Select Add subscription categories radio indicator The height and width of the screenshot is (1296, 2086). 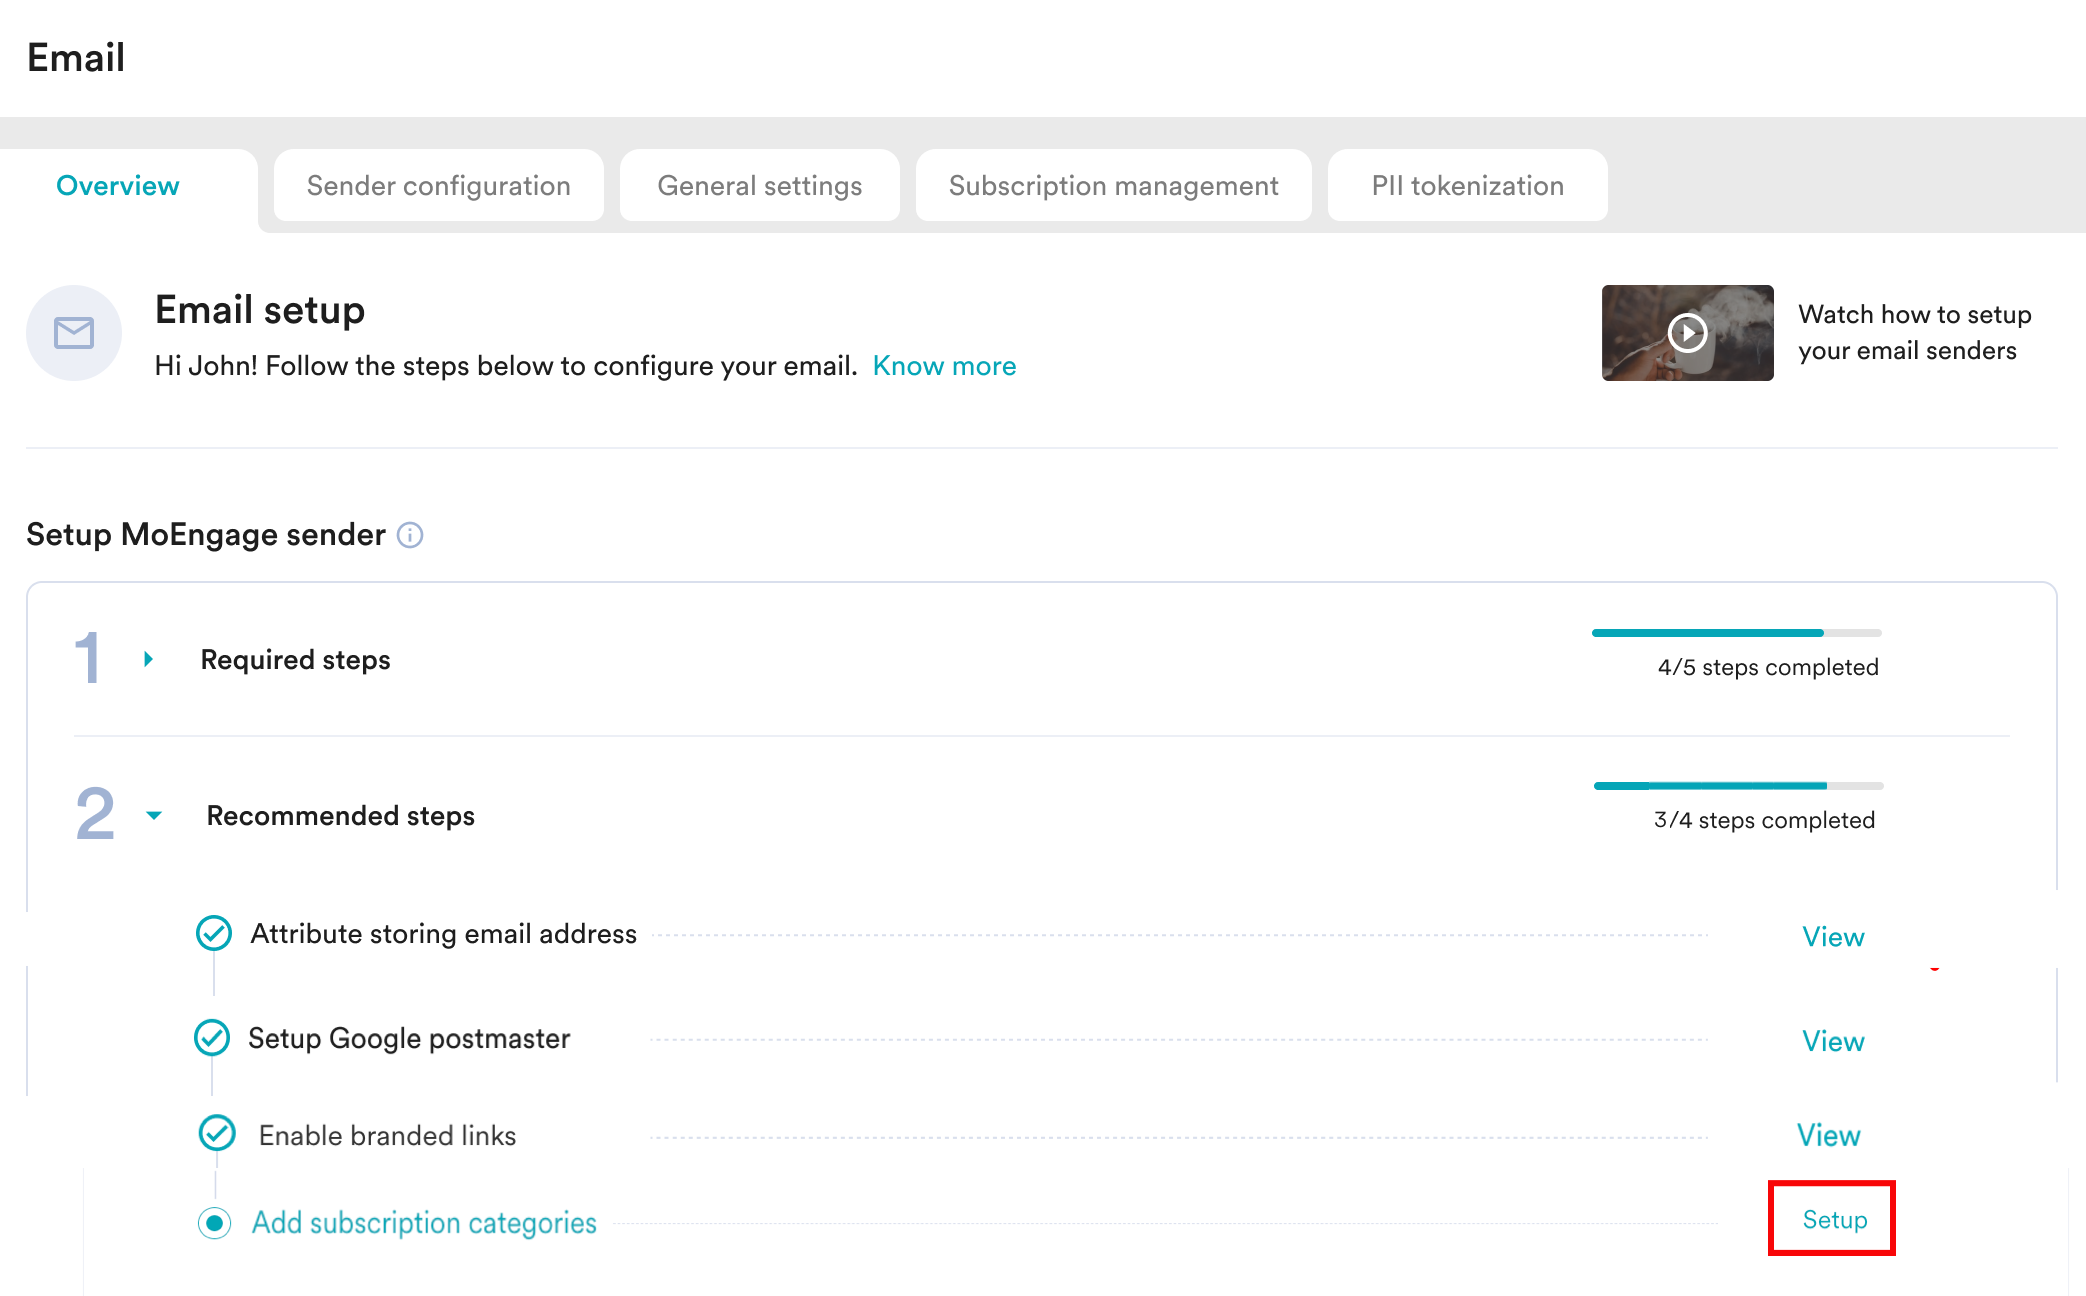(x=215, y=1222)
